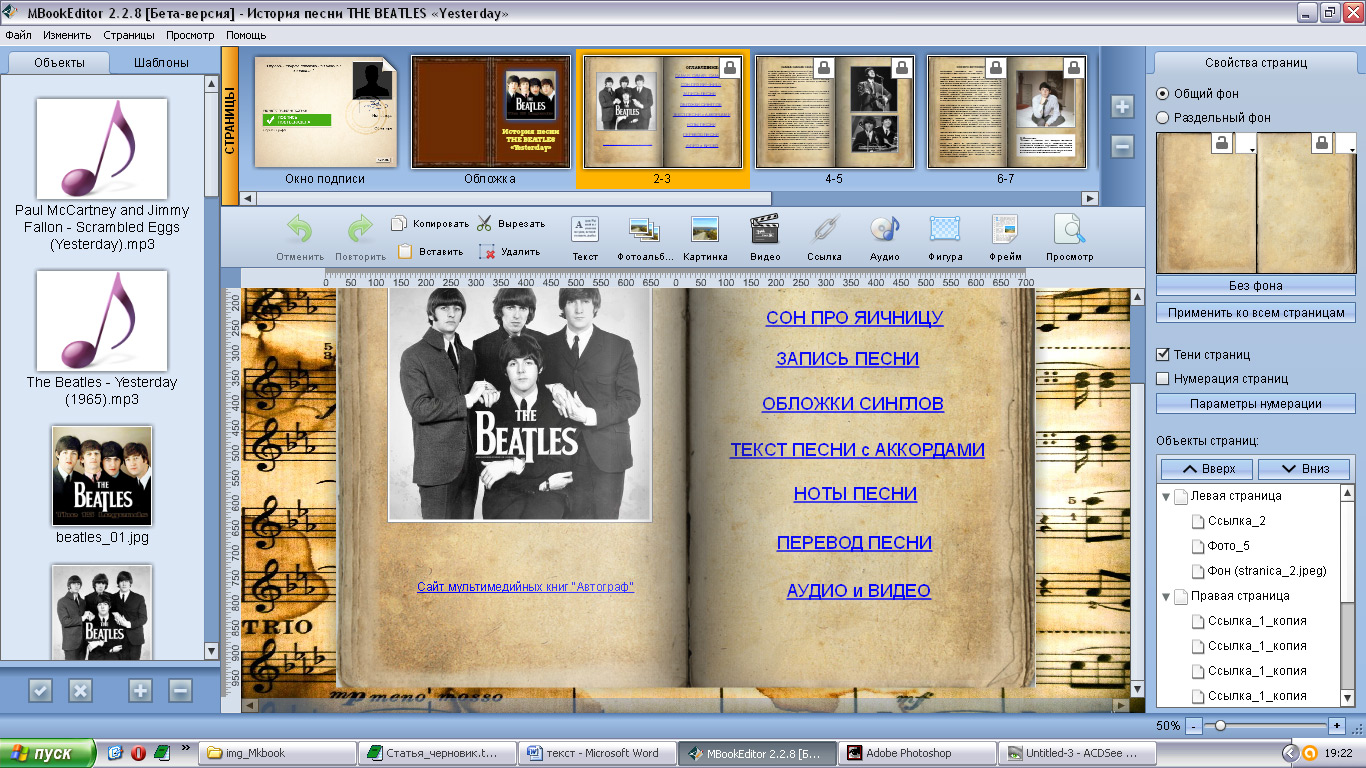The height and width of the screenshot is (768, 1366).
Task: Click Вставить paste icon
Action: point(404,251)
